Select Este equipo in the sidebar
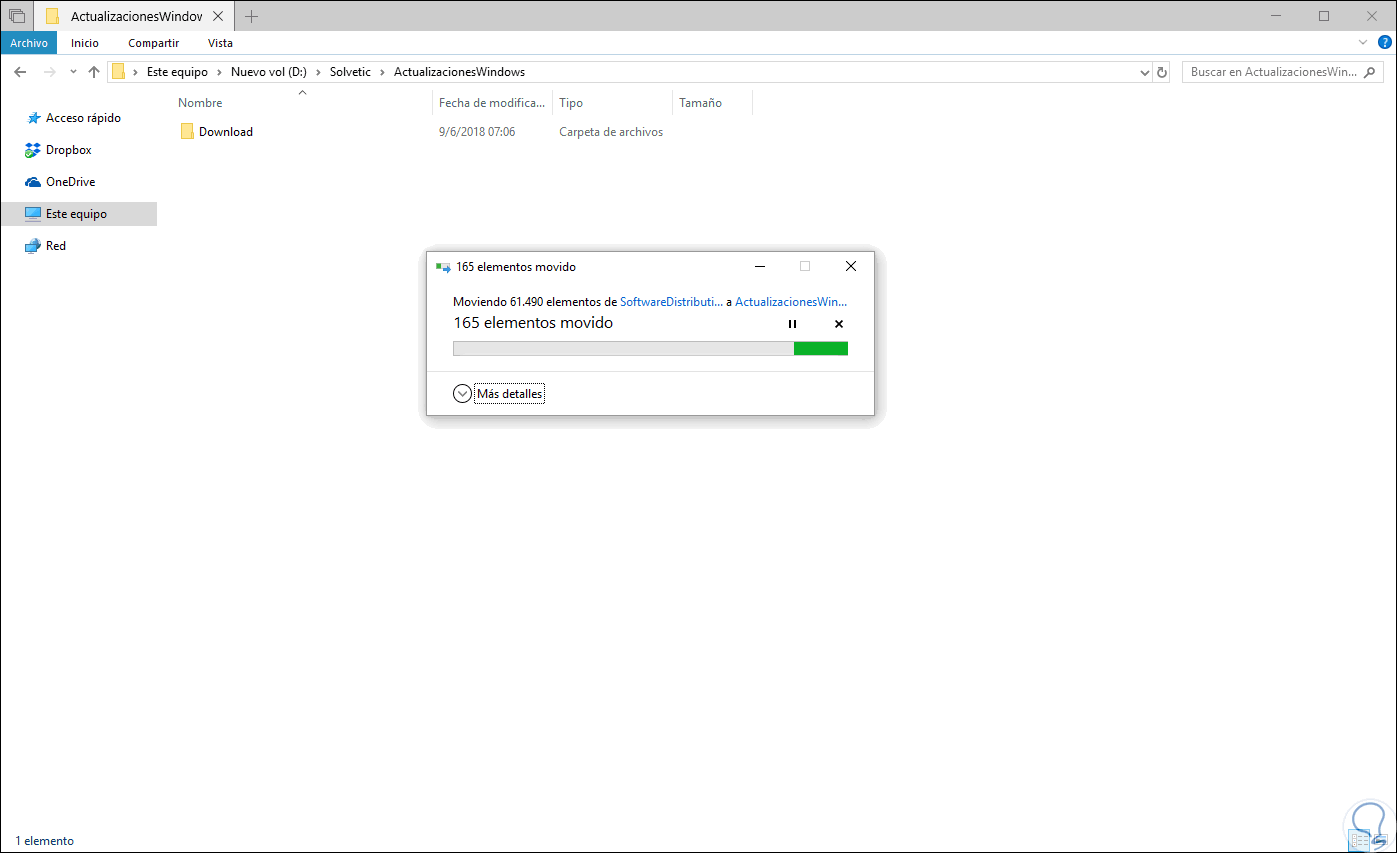The height and width of the screenshot is (853, 1397). click(78, 214)
